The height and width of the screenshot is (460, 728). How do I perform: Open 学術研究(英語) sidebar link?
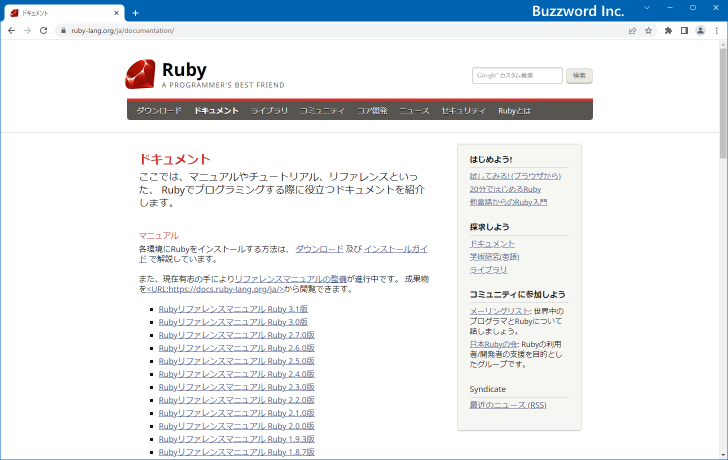point(494,257)
